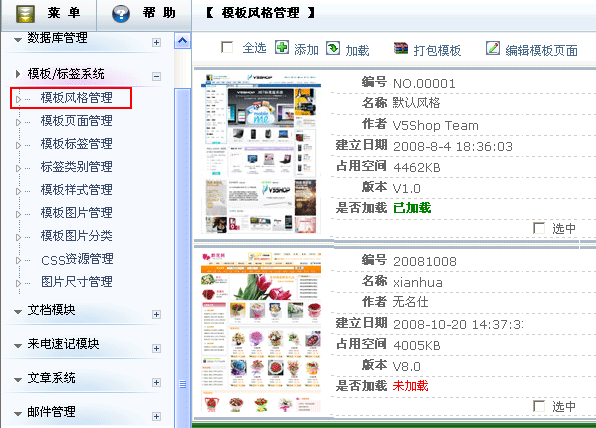596x428 pixels.
Task: Click the scroll-up arrow of sidebar scrollbar
Action: pos(182,40)
